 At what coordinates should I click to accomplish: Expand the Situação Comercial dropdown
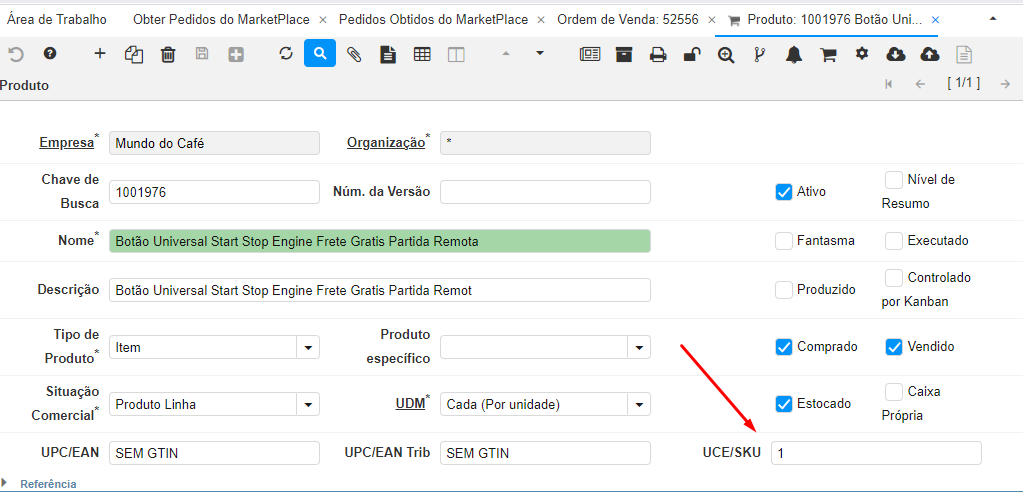[x=307, y=405]
